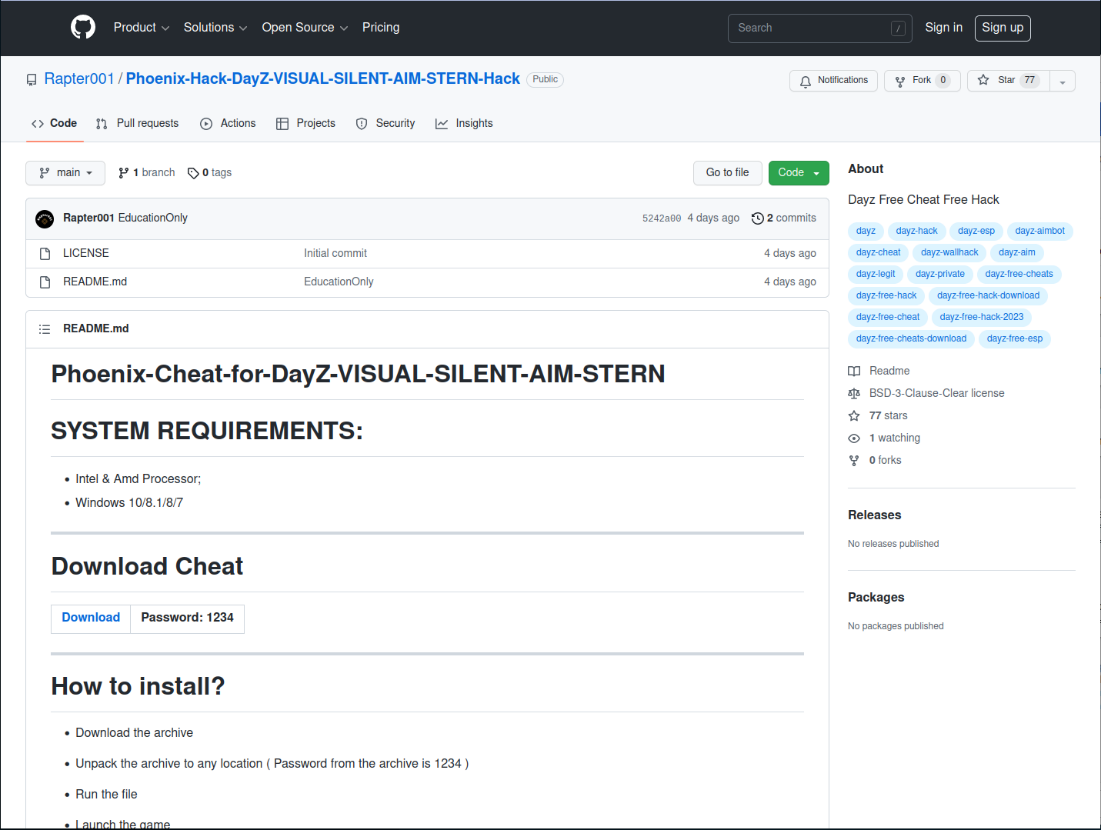Open the Pricing page
Image resolution: width=1101 pixels, height=830 pixels.
(381, 27)
